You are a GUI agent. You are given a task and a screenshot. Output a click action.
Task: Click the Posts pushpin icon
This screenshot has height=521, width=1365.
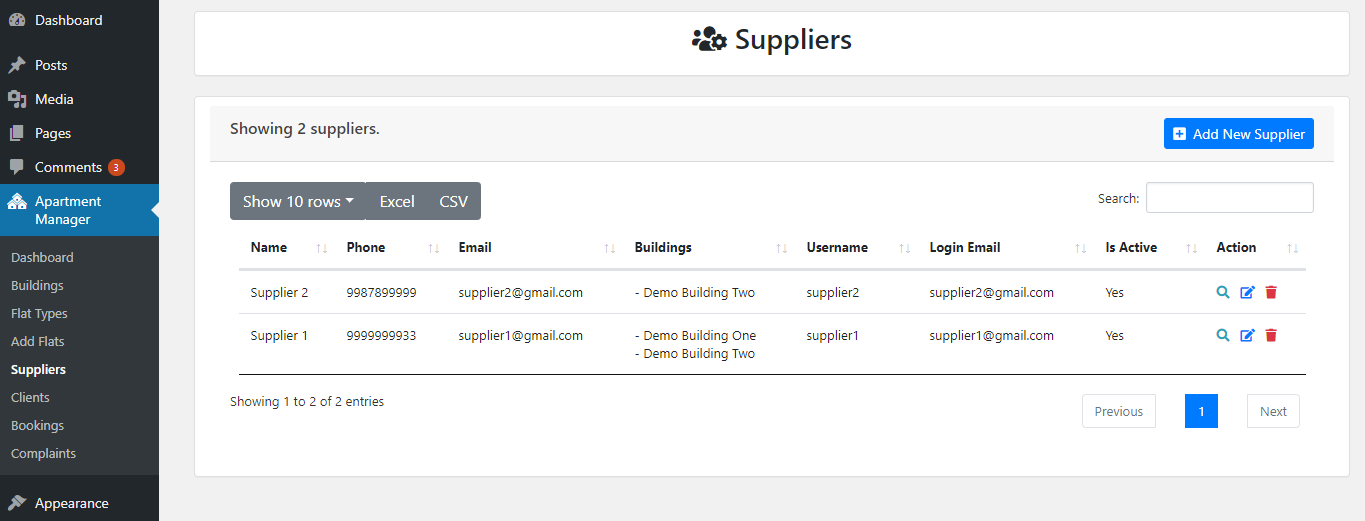(17, 65)
